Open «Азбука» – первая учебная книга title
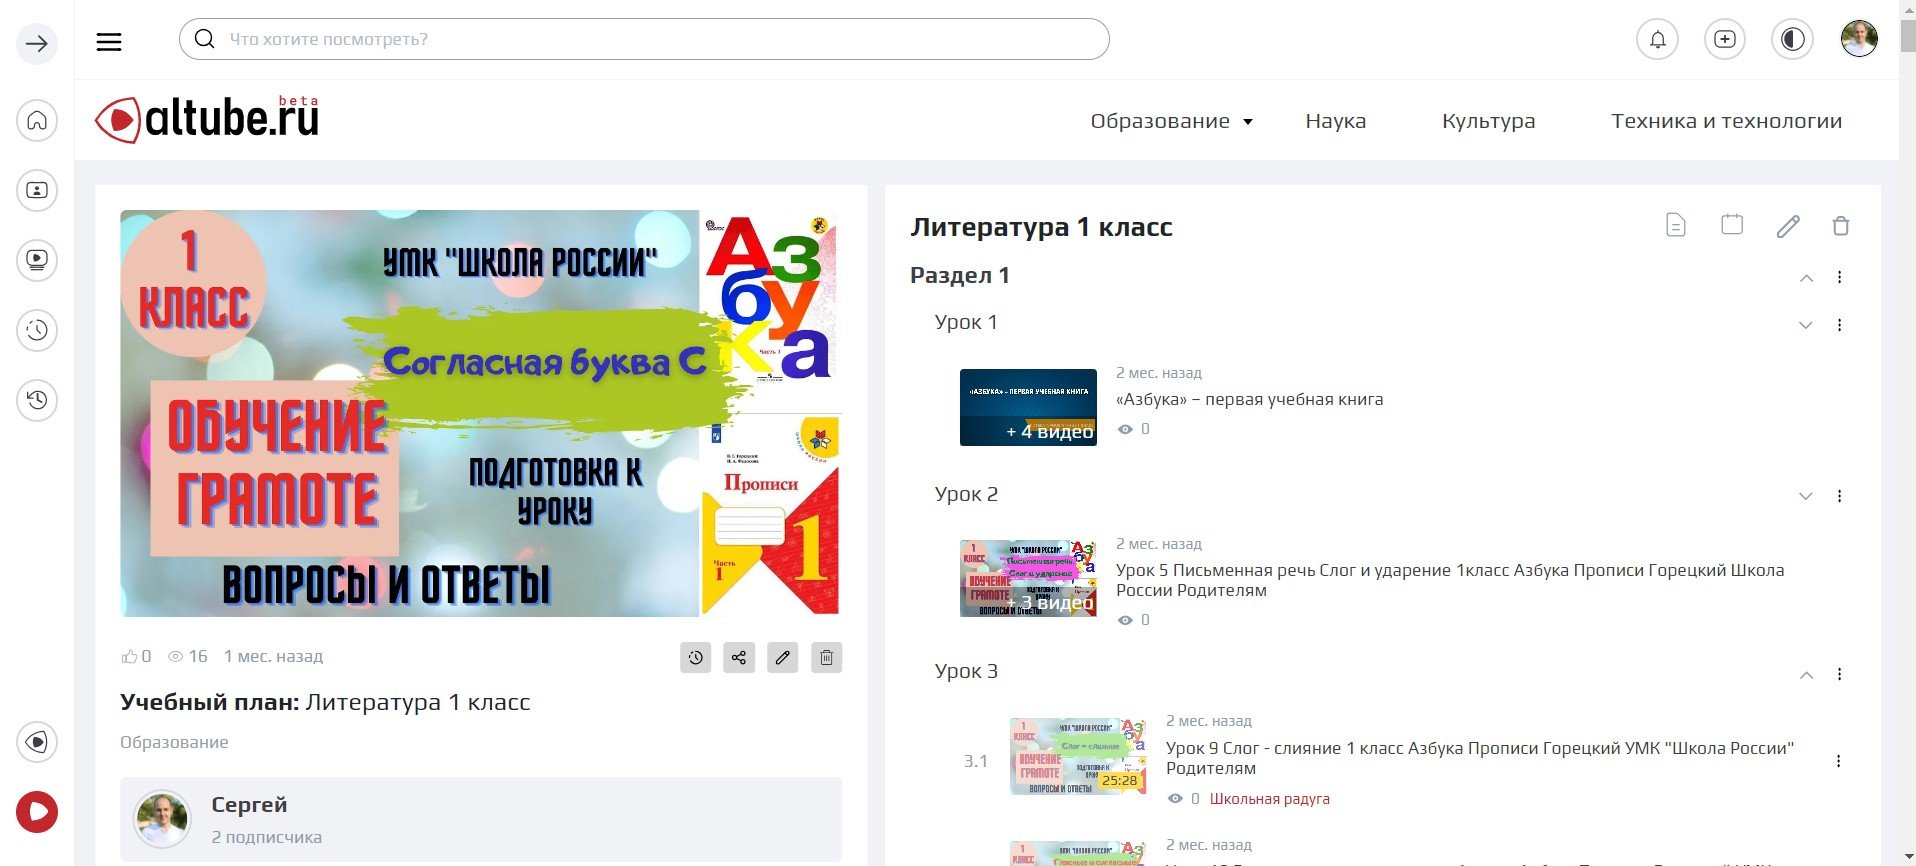Image resolution: width=1916 pixels, height=866 pixels. (x=1249, y=399)
